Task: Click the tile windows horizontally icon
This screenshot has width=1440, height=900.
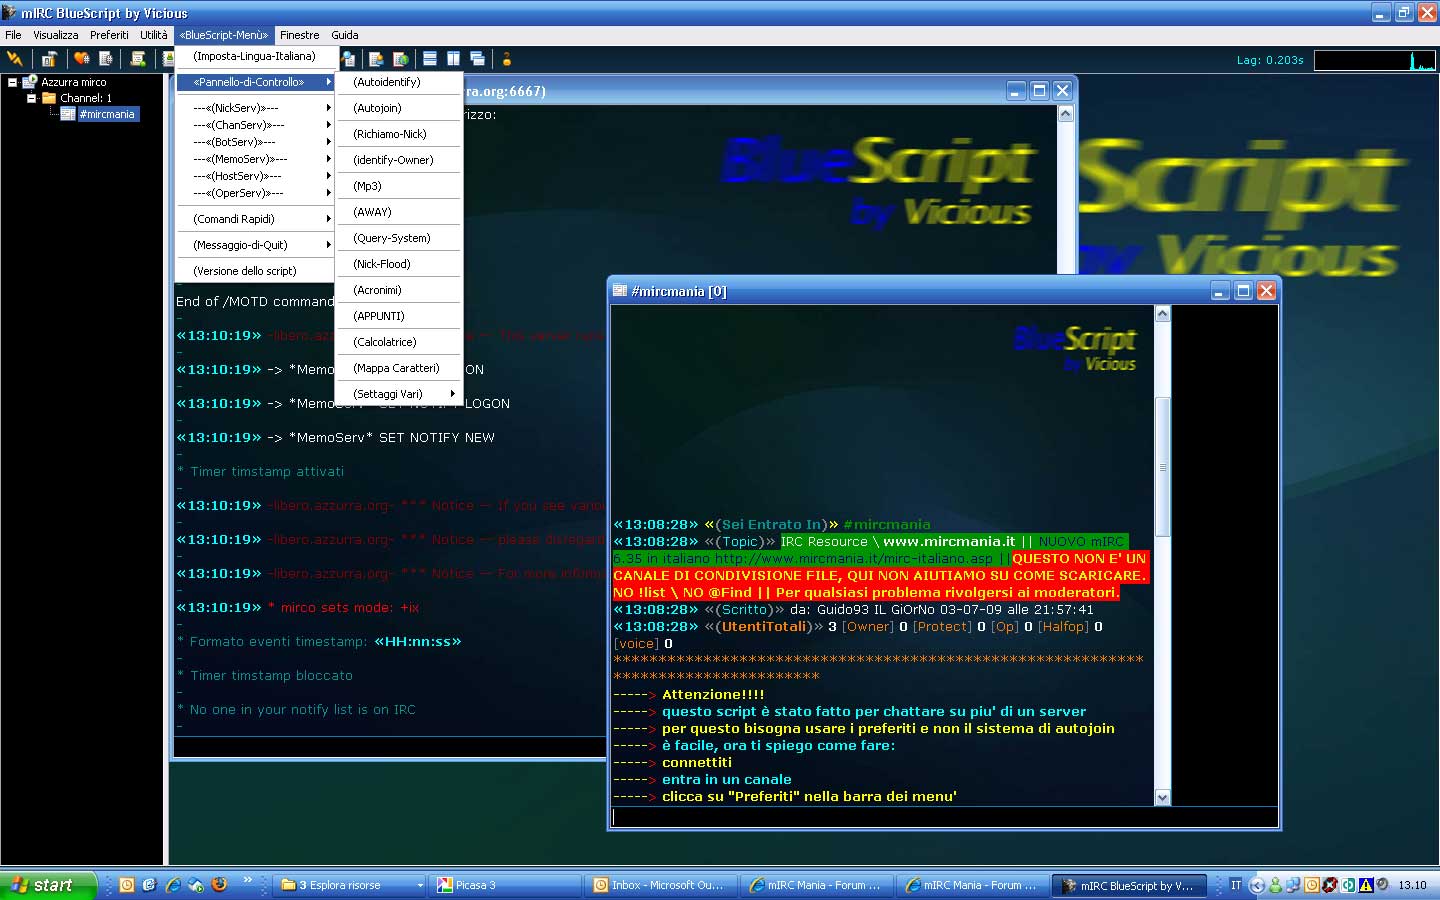Action: click(430, 59)
